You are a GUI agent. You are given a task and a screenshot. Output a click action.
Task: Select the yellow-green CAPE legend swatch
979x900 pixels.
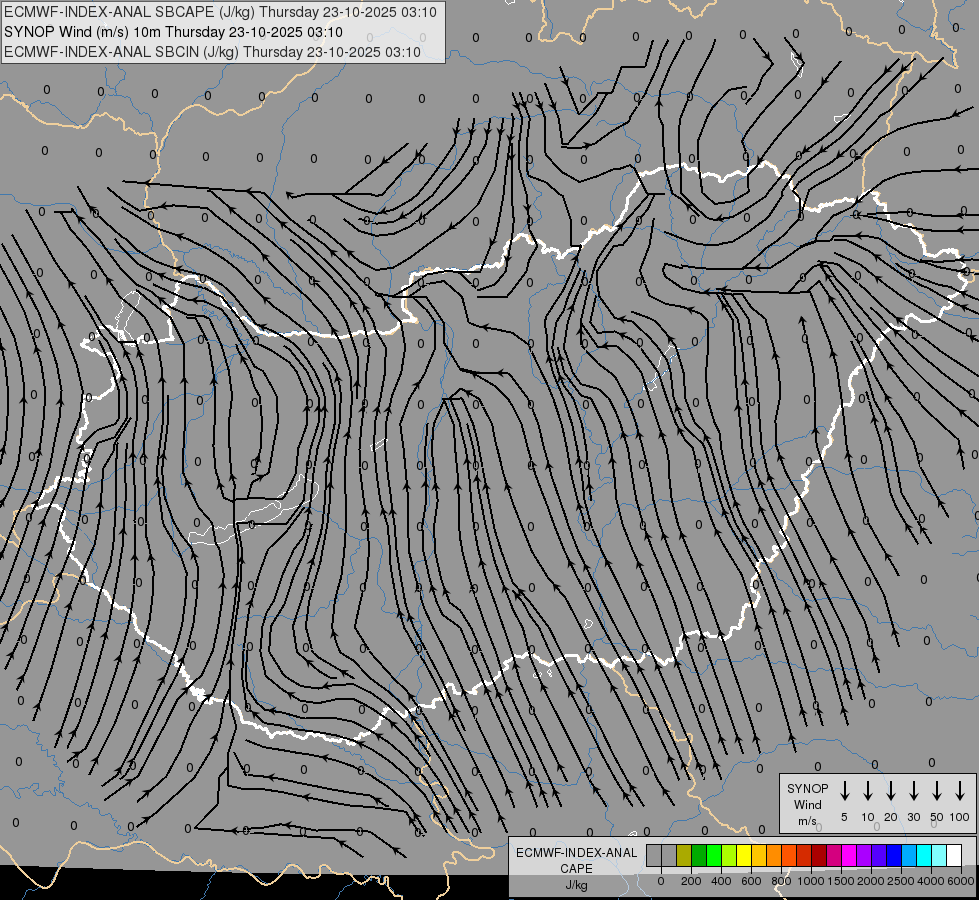point(729,855)
